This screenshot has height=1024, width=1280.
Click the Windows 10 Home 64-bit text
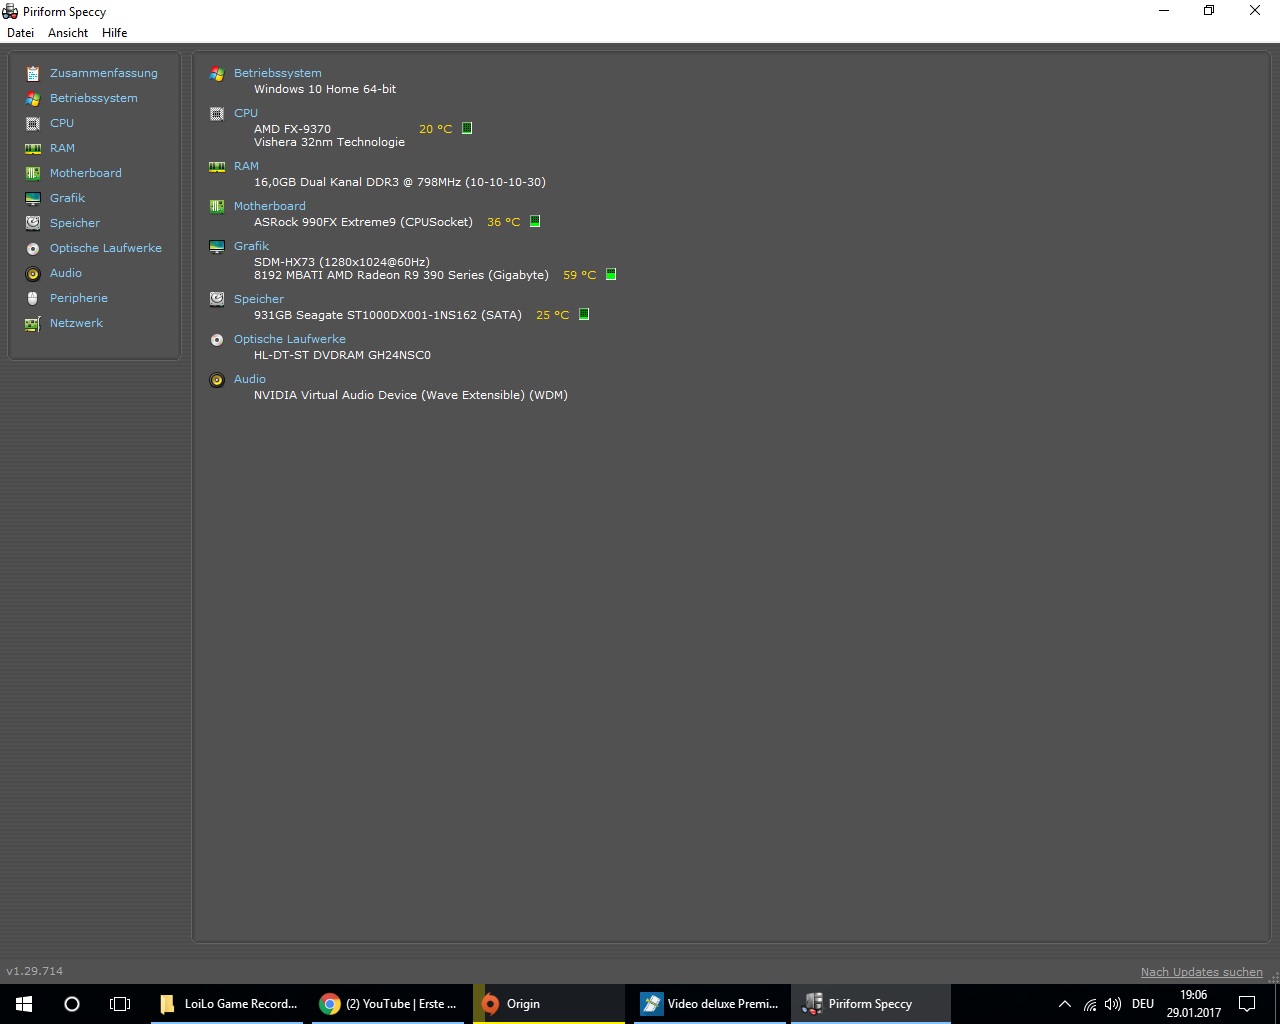[325, 89]
